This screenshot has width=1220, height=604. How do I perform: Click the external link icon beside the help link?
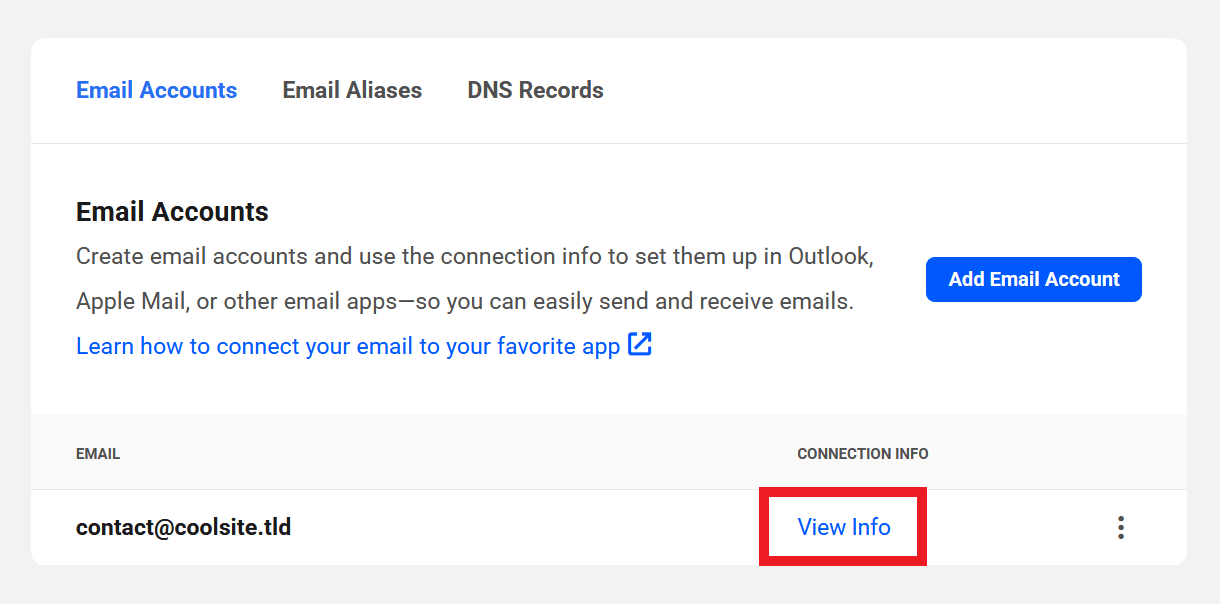(640, 346)
